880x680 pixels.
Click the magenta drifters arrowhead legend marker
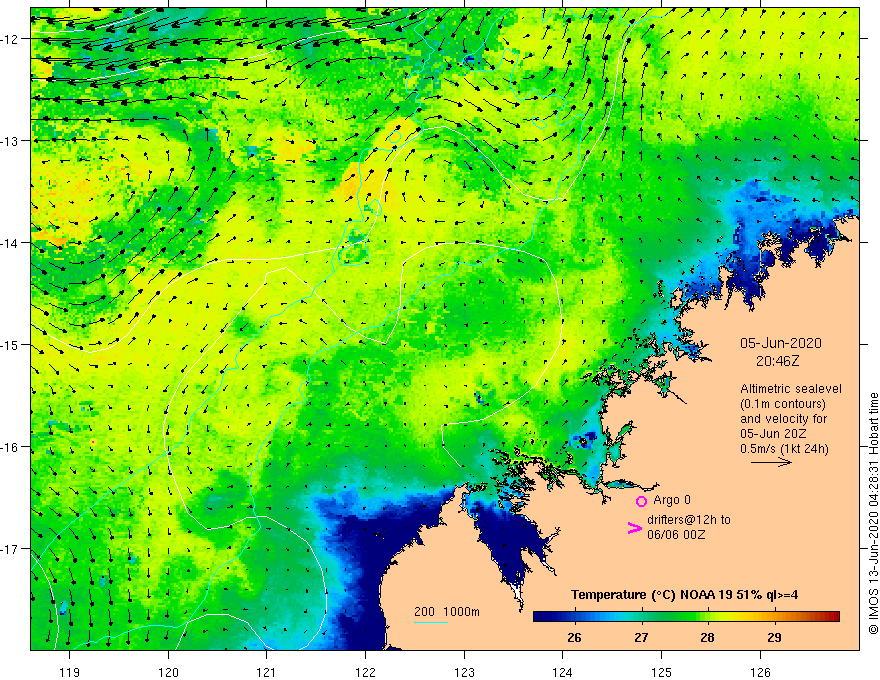635,527
